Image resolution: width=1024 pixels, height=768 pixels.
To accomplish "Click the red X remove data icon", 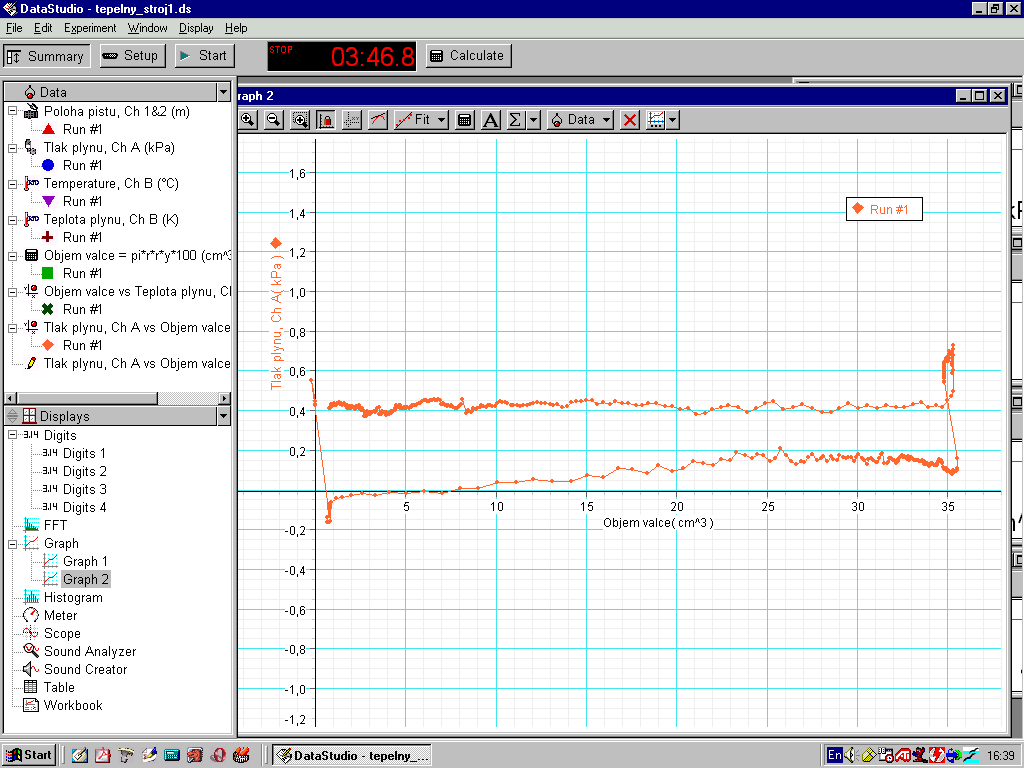I will point(630,120).
